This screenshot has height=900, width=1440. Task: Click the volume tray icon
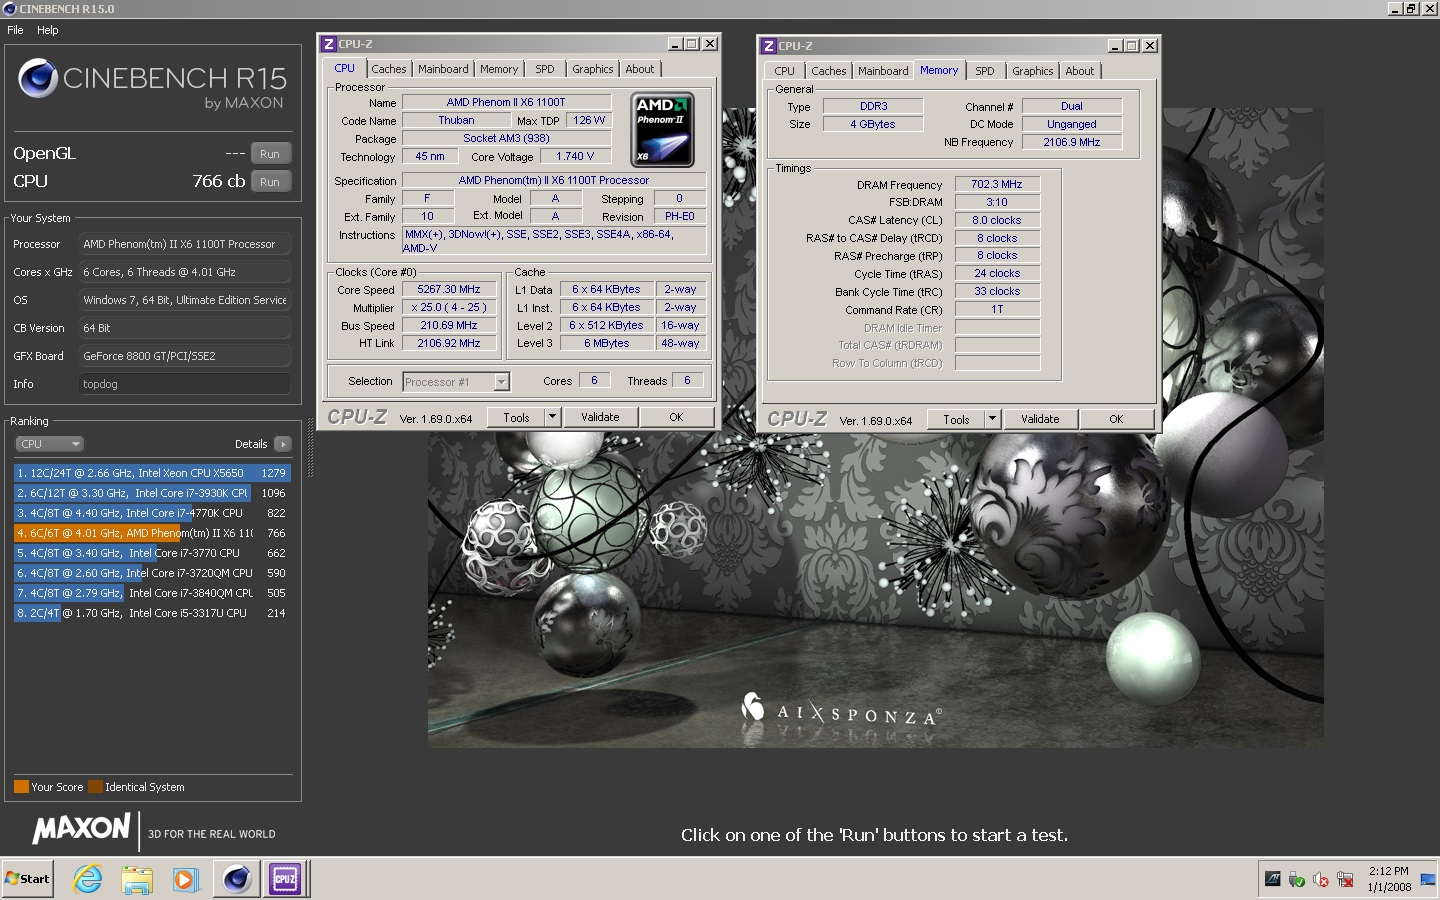coord(1320,880)
